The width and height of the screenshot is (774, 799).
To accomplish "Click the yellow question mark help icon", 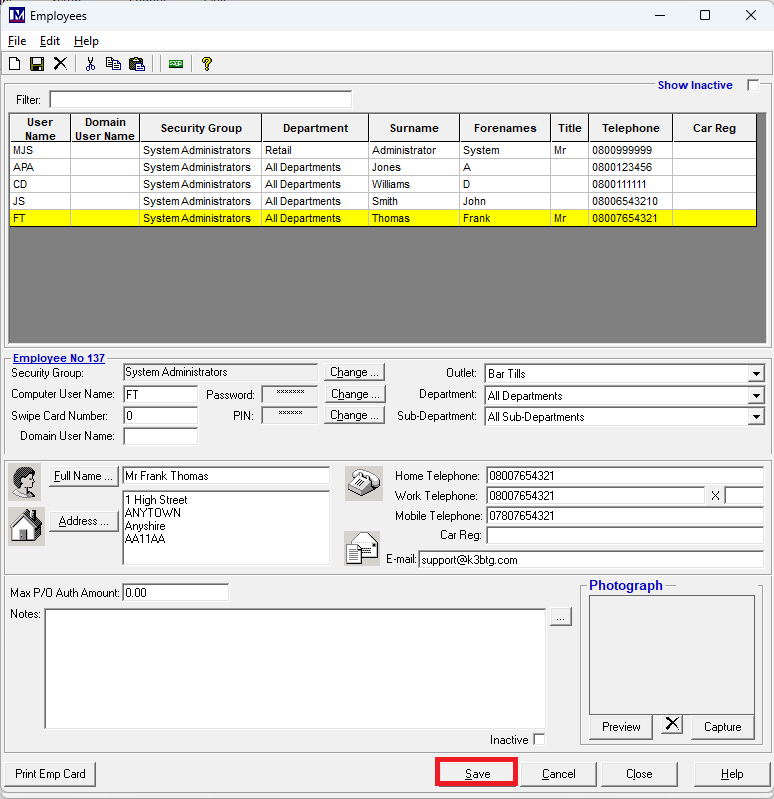I will pos(207,64).
